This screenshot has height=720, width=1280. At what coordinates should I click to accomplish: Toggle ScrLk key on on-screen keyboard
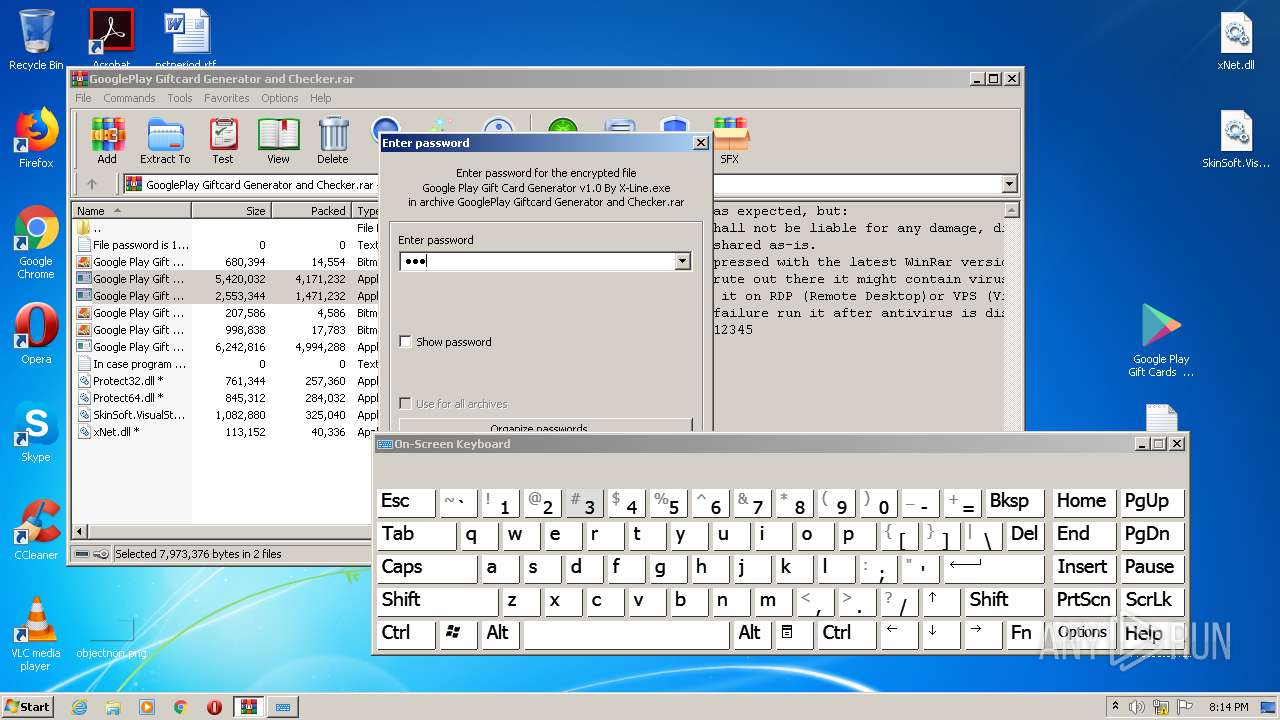coord(1152,601)
